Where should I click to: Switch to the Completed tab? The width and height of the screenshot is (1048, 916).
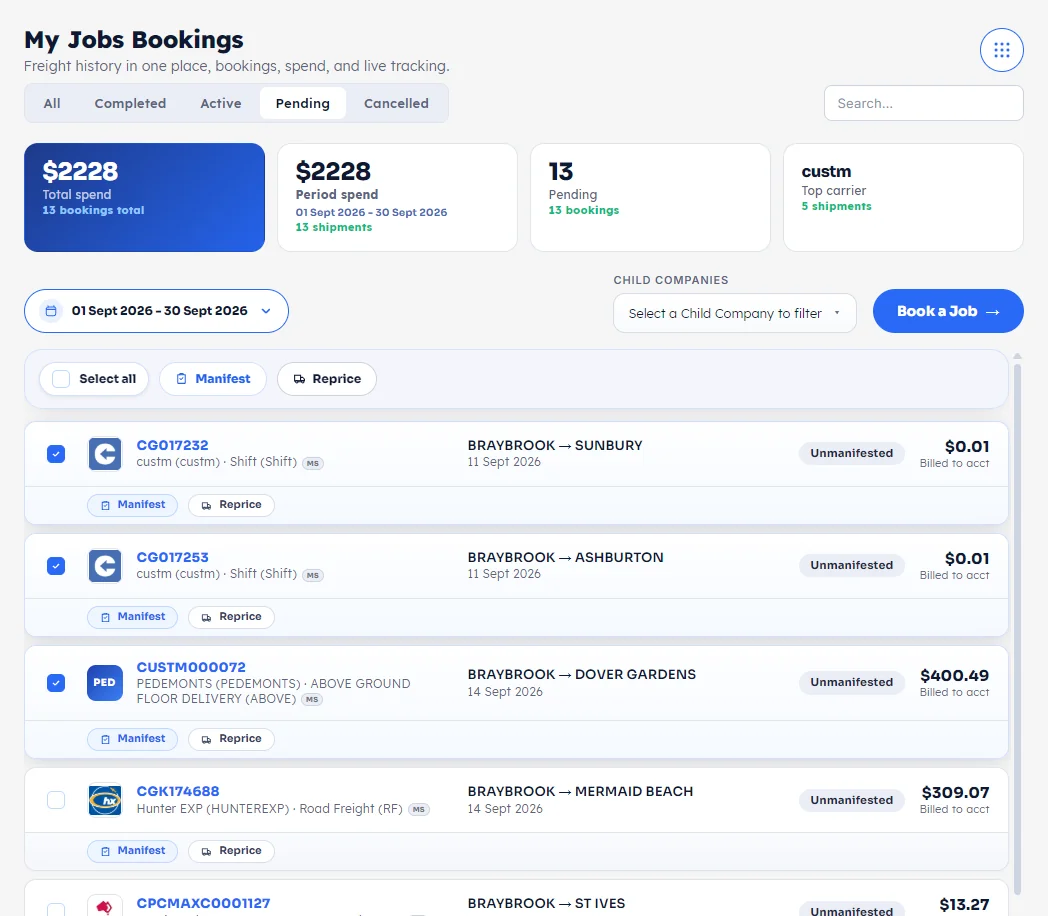(x=130, y=104)
